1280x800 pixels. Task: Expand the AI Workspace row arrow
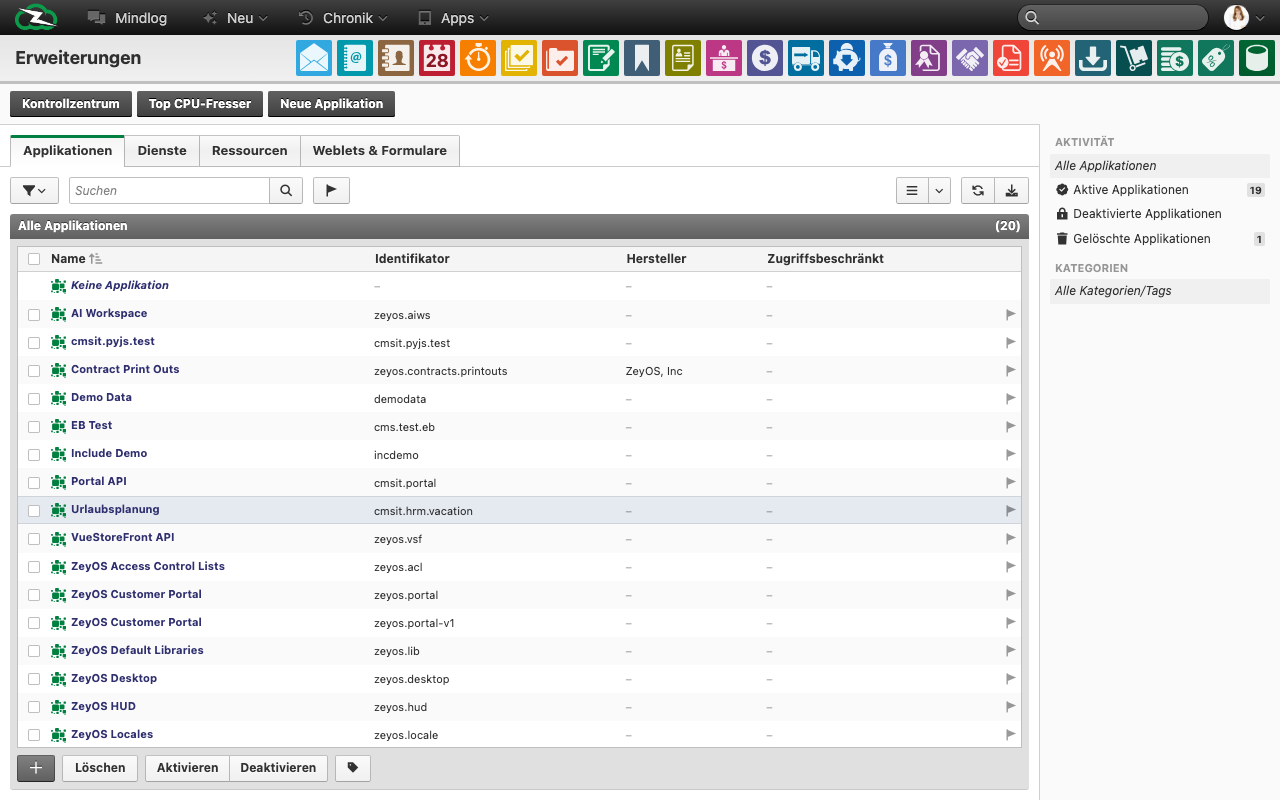pyautogui.click(x=1010, y=314)
